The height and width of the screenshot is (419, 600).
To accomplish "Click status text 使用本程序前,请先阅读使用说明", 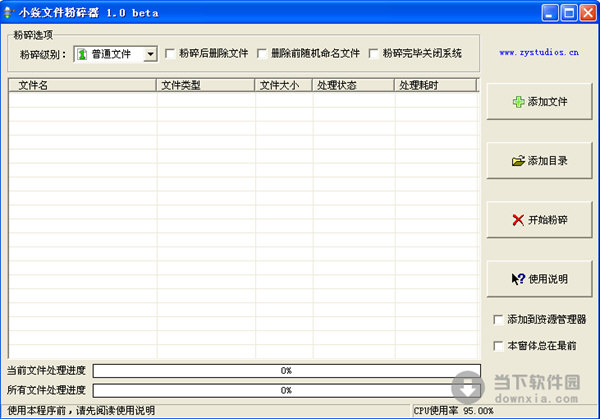I will click(x=81, y=411).
